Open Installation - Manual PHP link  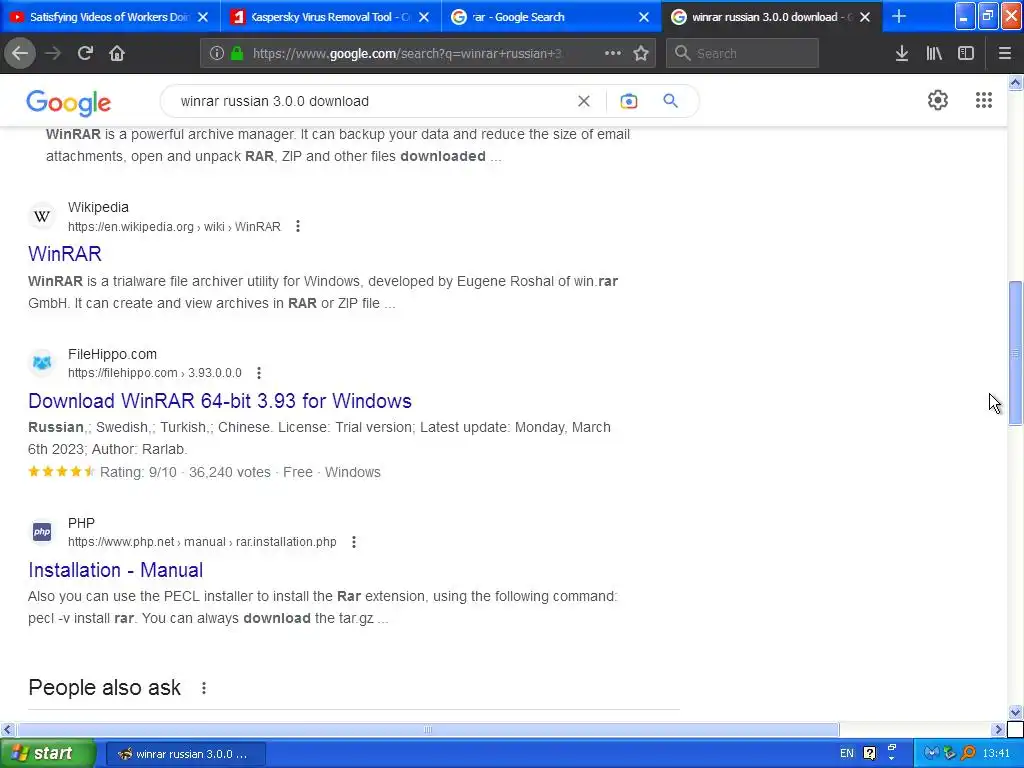pyautogui.click(x=116, y=569)
